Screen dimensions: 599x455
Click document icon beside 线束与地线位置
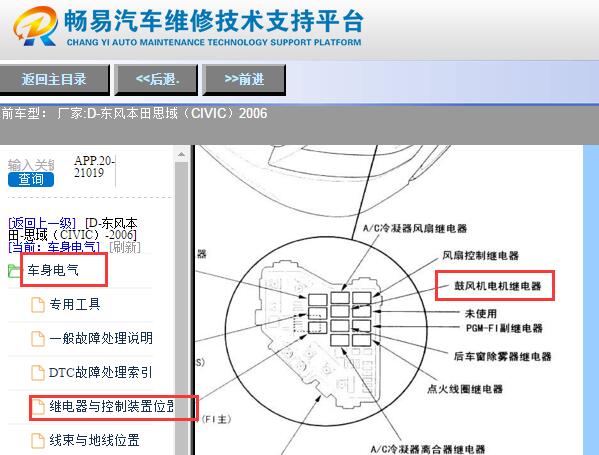click(x=37, y=440)
